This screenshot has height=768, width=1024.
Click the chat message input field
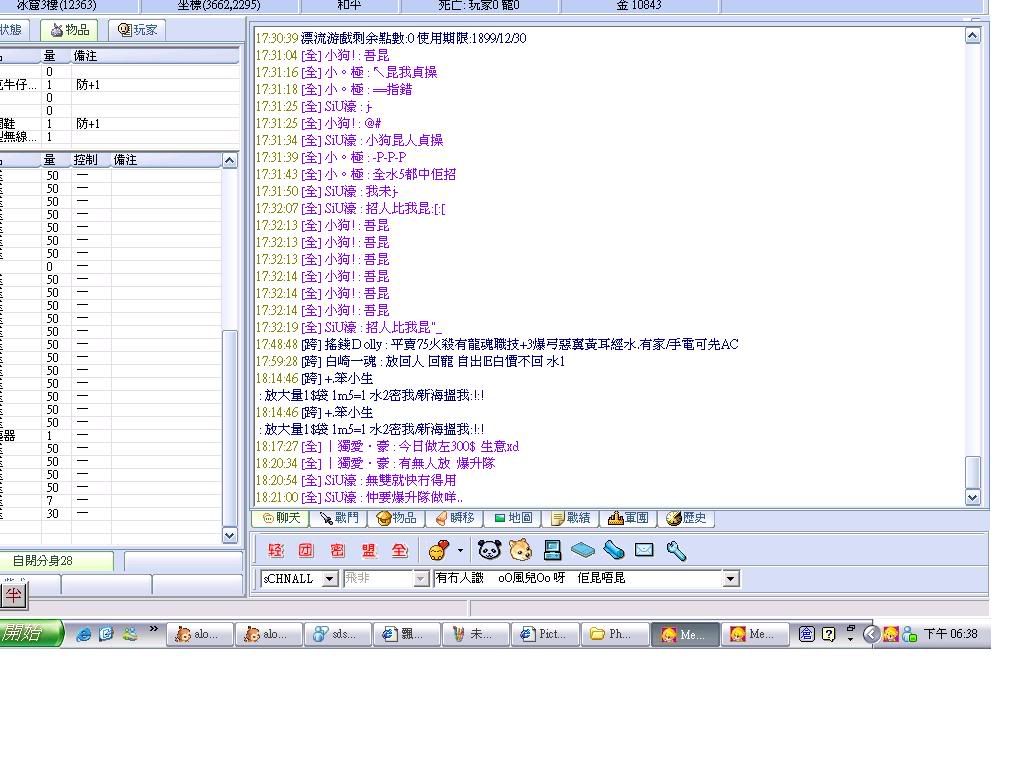578,579
